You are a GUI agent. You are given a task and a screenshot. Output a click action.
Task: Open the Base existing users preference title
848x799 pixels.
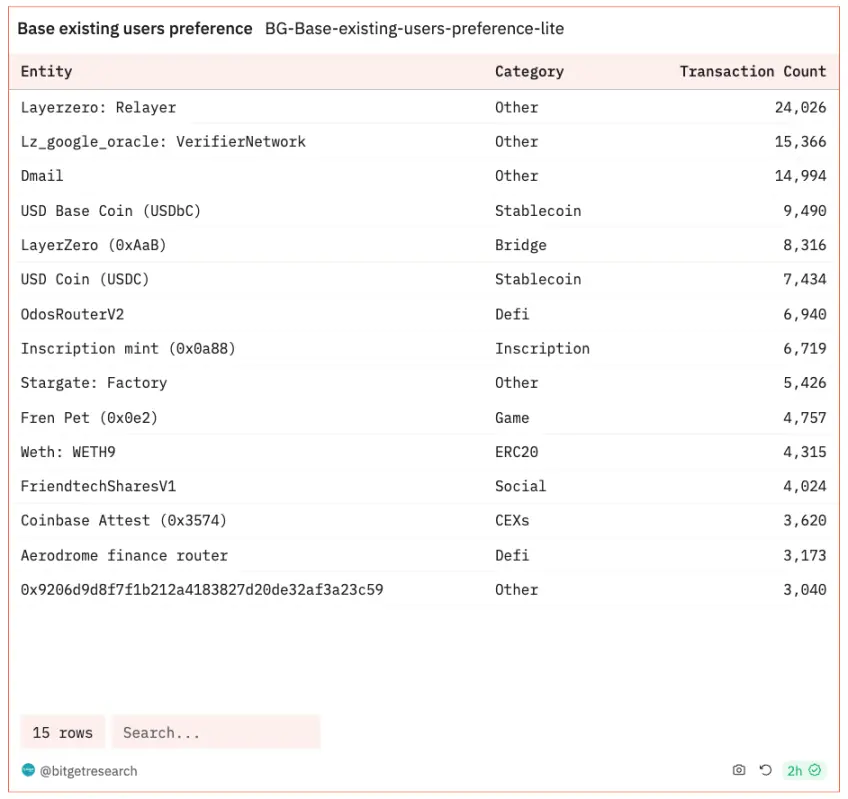point(135,29)
